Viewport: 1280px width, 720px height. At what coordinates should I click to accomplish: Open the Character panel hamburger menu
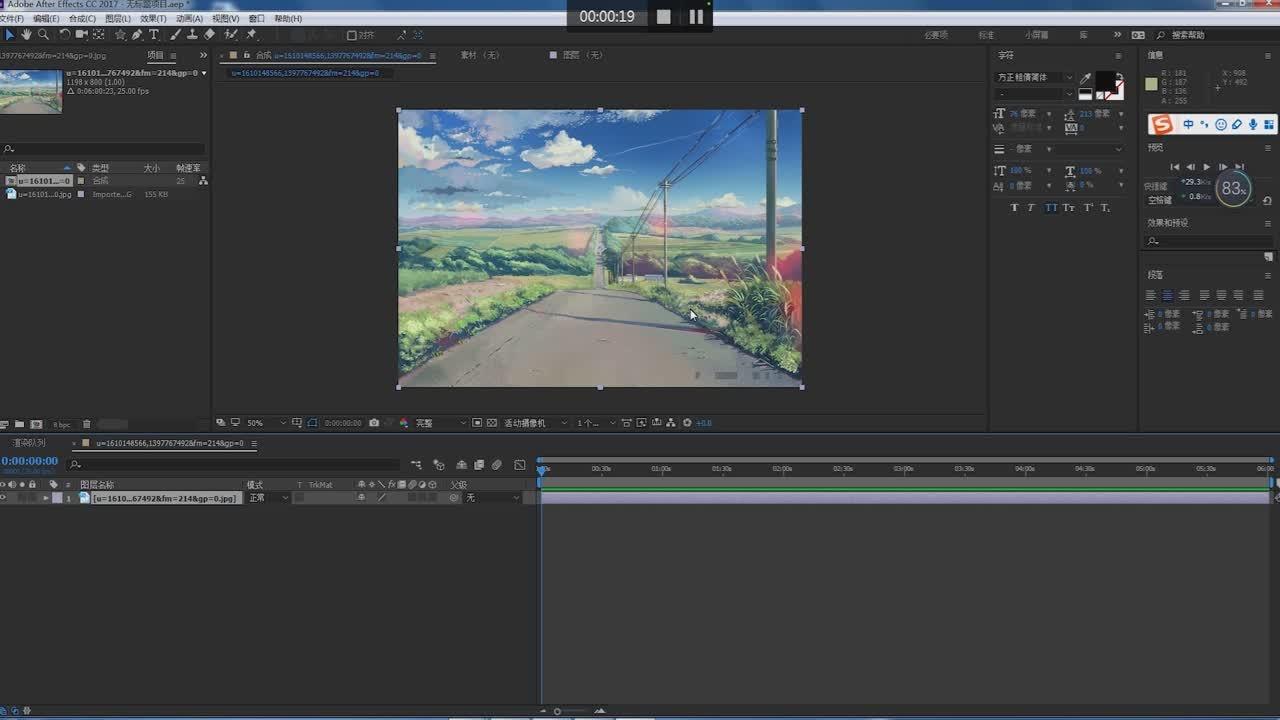point(1119,55)
